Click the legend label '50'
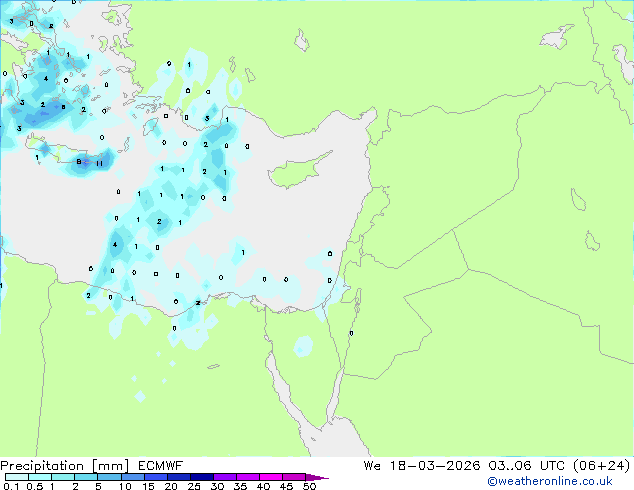The height and width of the screenshot is (490, 634). point(309,486)
